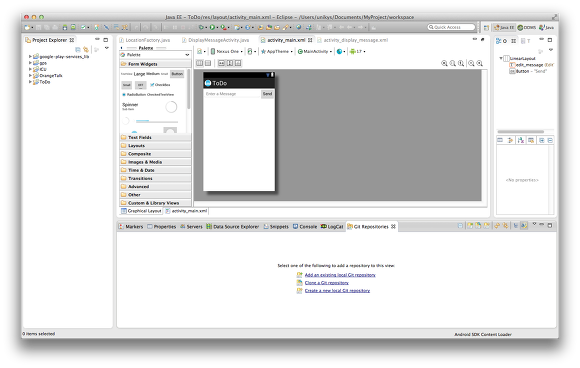Click the Enter a Message field in preview
580x368 pixels.
[x=232, y=94]
